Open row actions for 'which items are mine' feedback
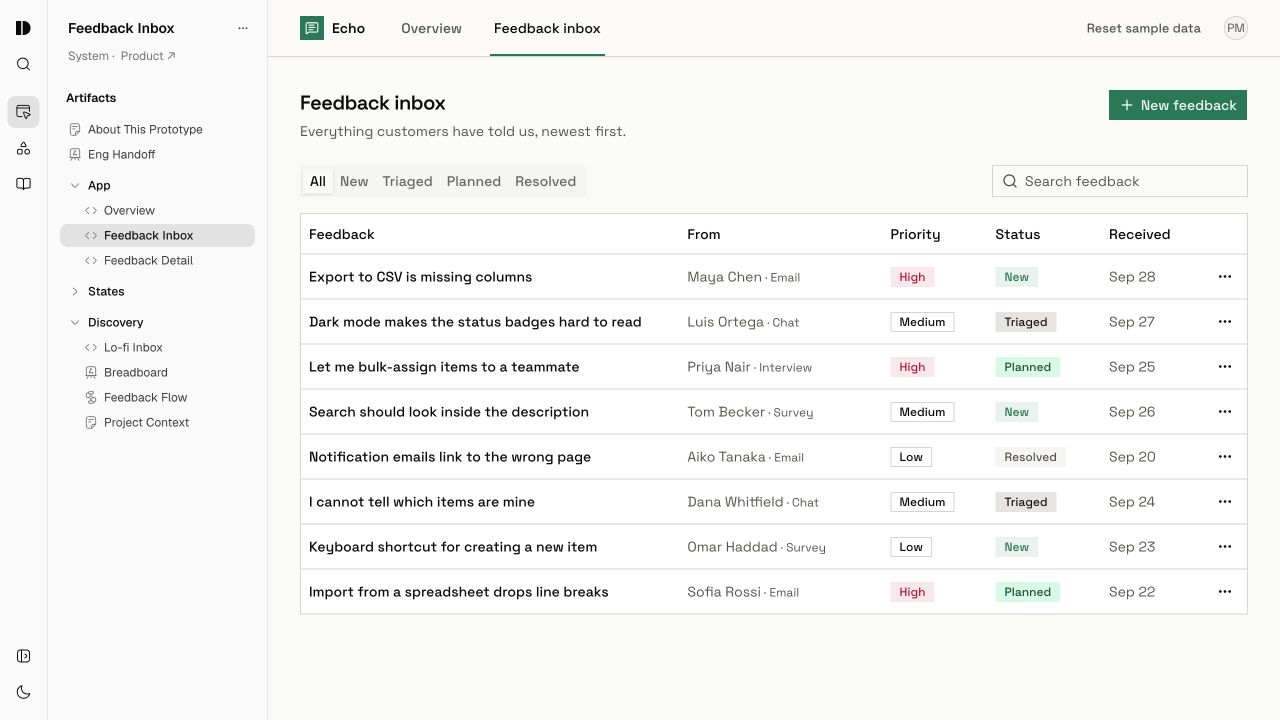The height and width of the screenshot is (720, 1280). 1225,502
